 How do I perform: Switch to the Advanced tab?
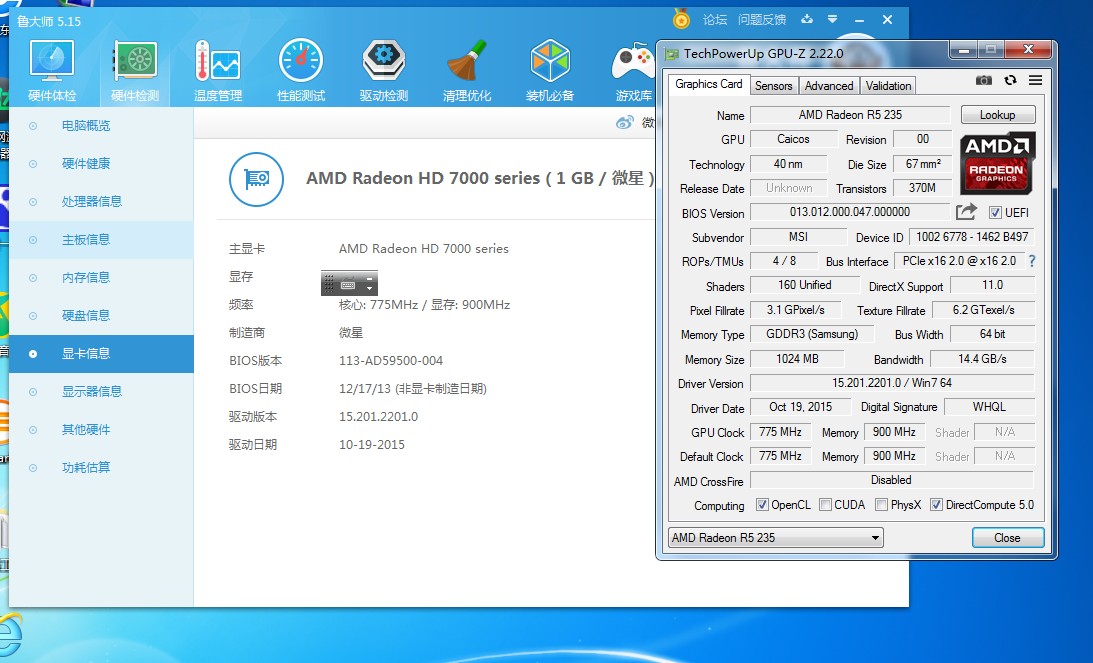(x=829, y=86)
